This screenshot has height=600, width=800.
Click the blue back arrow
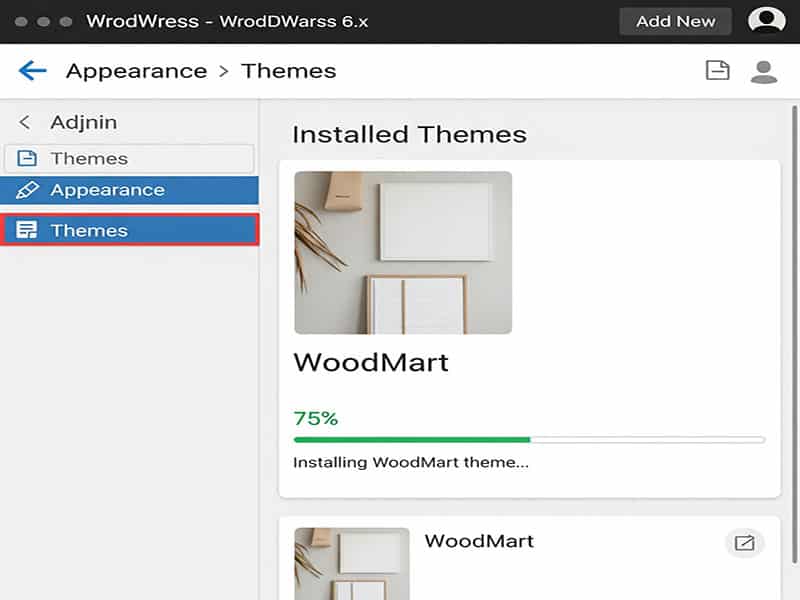tap(33, 70)
